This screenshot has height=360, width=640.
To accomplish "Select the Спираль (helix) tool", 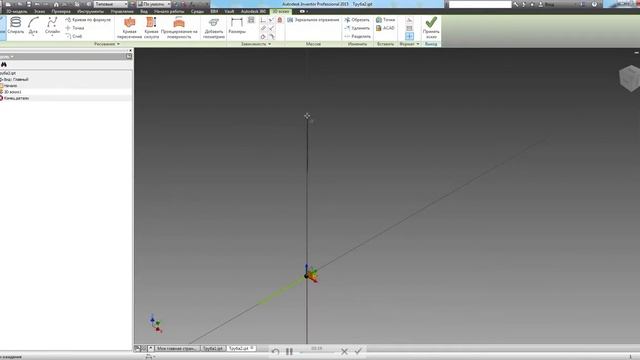I will coord(16,25).
